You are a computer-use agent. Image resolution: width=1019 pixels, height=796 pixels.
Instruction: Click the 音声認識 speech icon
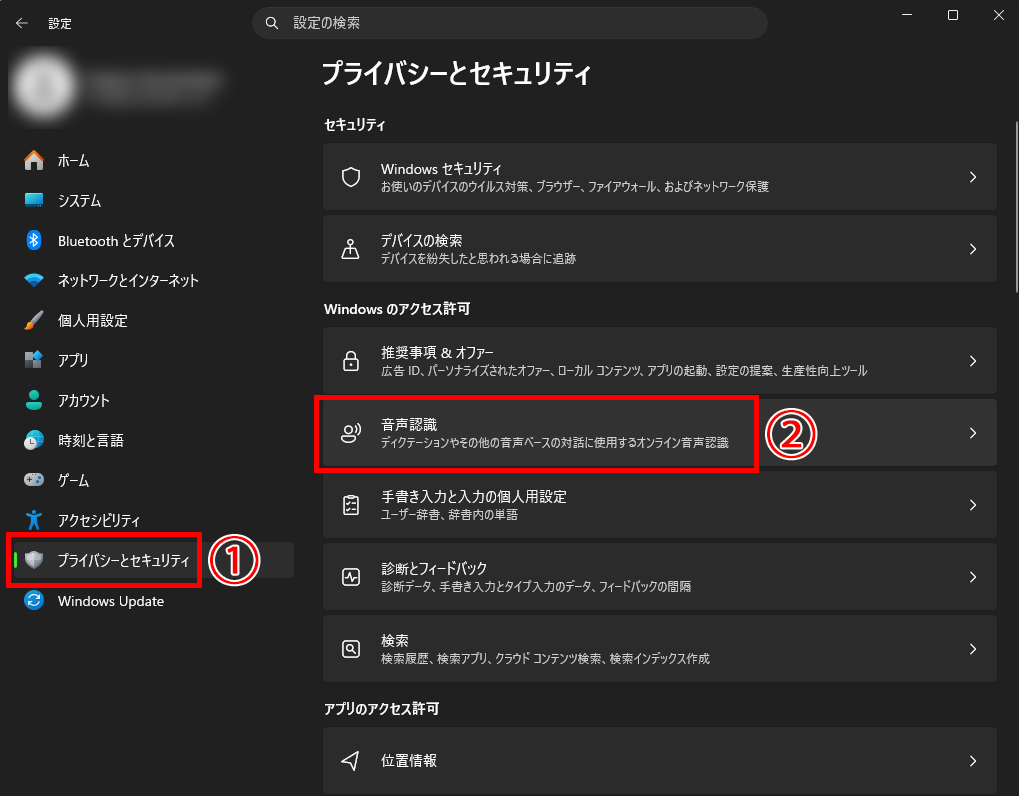pyautogui.click(x=351, y=433)
